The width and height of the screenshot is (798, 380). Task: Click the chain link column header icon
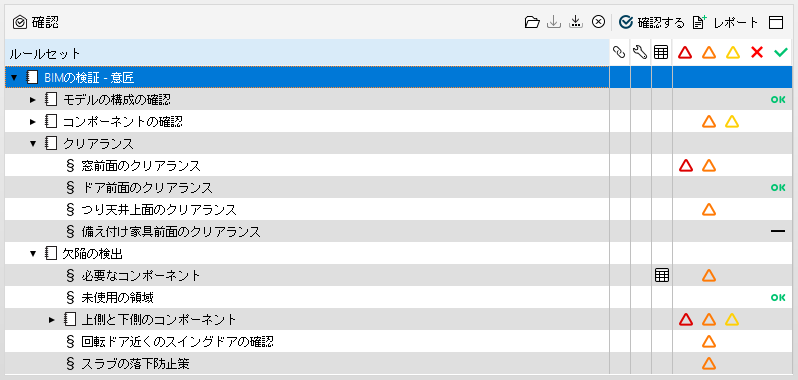tap(619, 52)
